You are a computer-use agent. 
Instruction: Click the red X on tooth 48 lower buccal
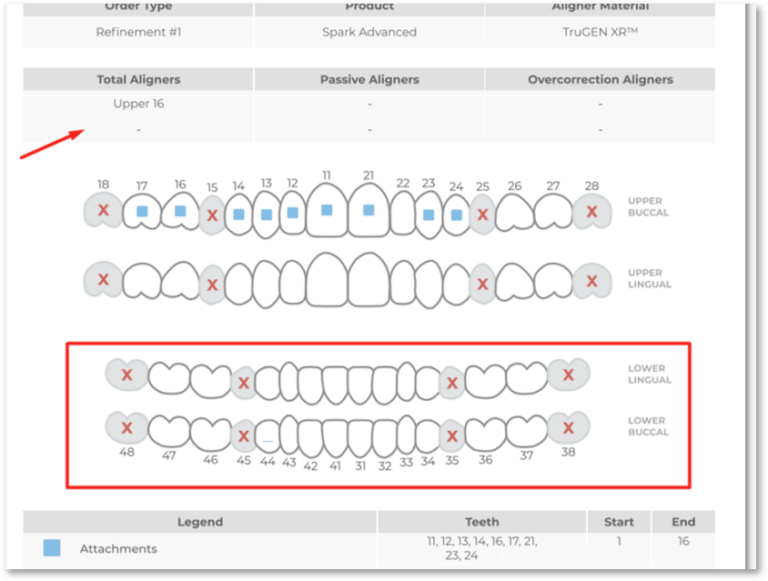pos(127,428)
